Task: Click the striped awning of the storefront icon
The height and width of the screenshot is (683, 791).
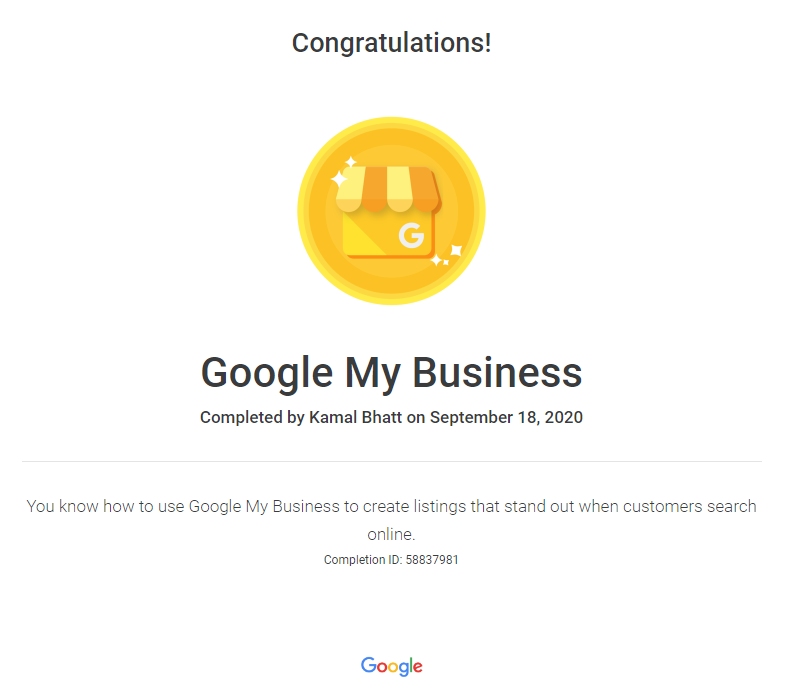Action: pos(388,189)
